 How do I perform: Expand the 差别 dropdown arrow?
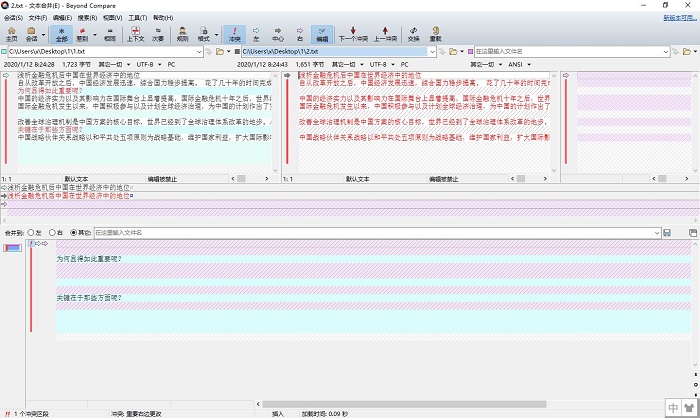[95, 34]
